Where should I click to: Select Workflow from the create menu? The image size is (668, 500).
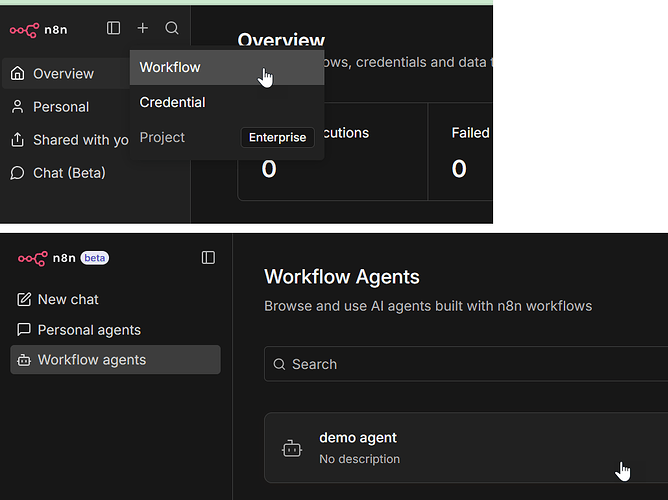pyautogui.click(x=170, y=67)
